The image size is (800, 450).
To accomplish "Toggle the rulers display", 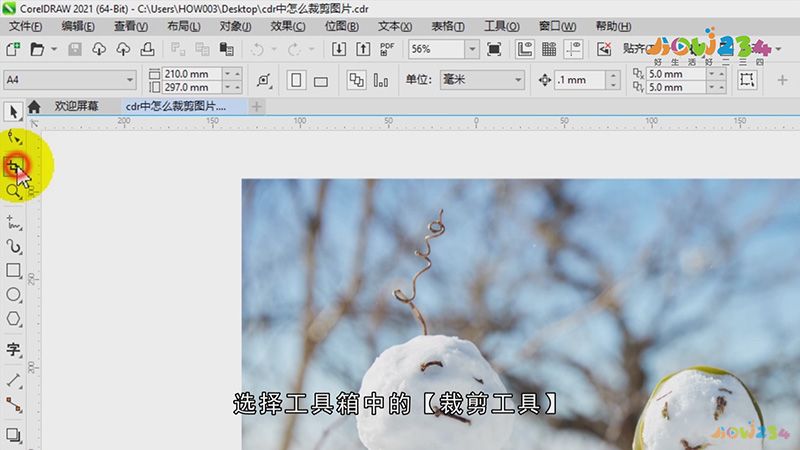I will 524,49.
